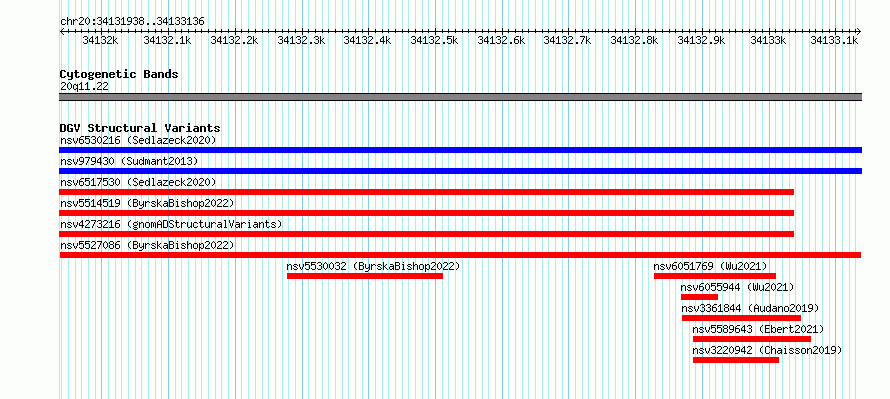The height and width of the screenshot is (399, 890).
Task: Select the blue nsv6530216 variant bar
Action: click(460, 150)
